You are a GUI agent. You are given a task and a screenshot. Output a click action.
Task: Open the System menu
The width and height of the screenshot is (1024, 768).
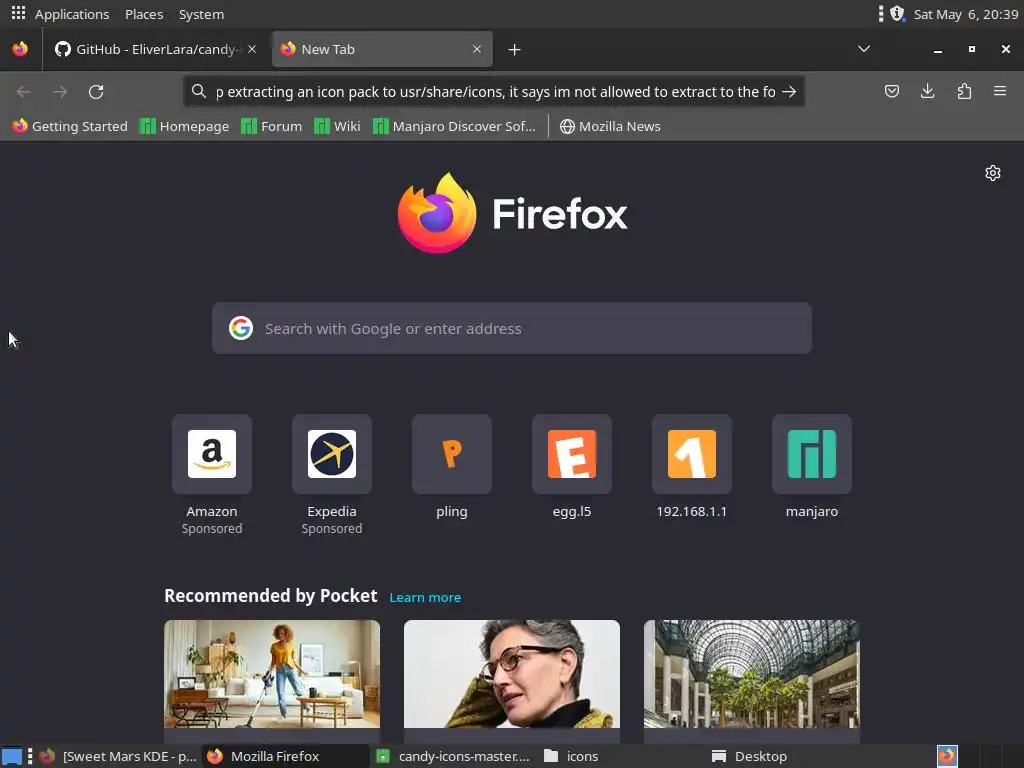tap(201, 14)
